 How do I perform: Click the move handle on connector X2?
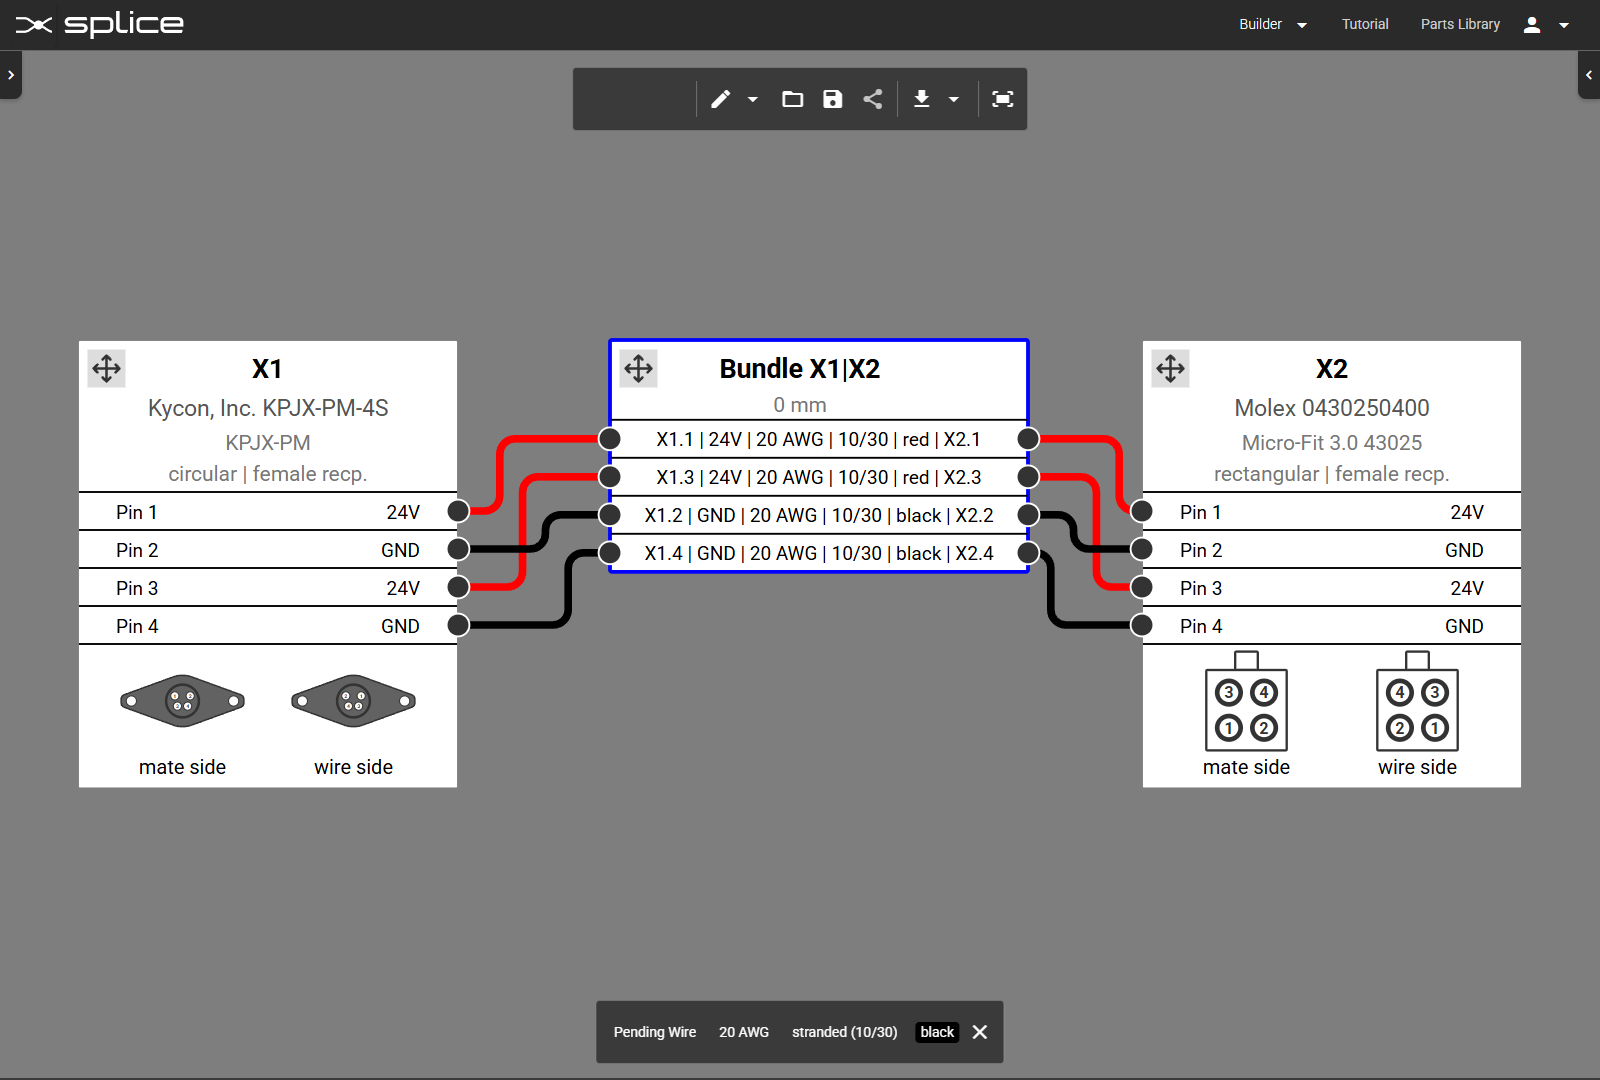click(1170, 368)
